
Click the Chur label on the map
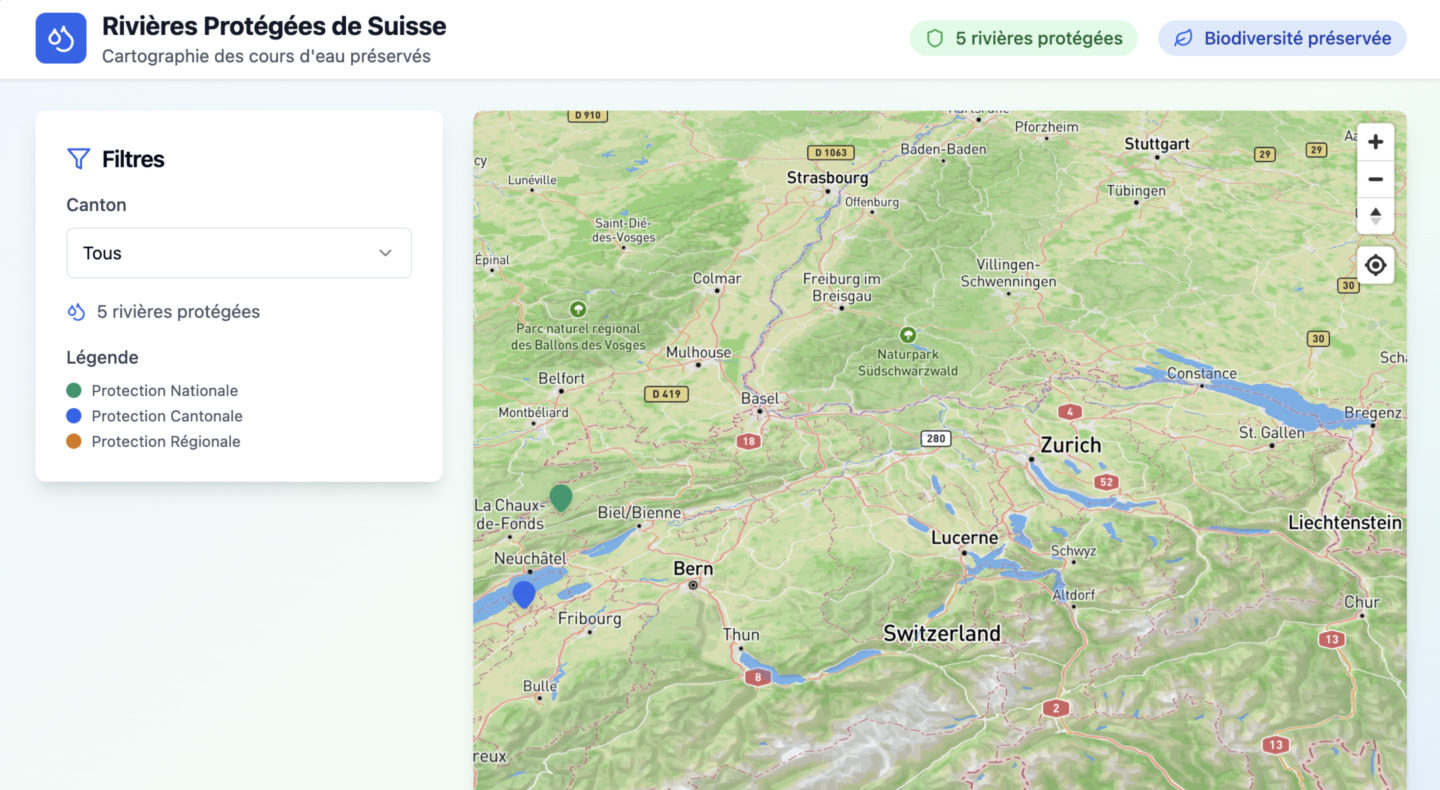click(1362, 601)
